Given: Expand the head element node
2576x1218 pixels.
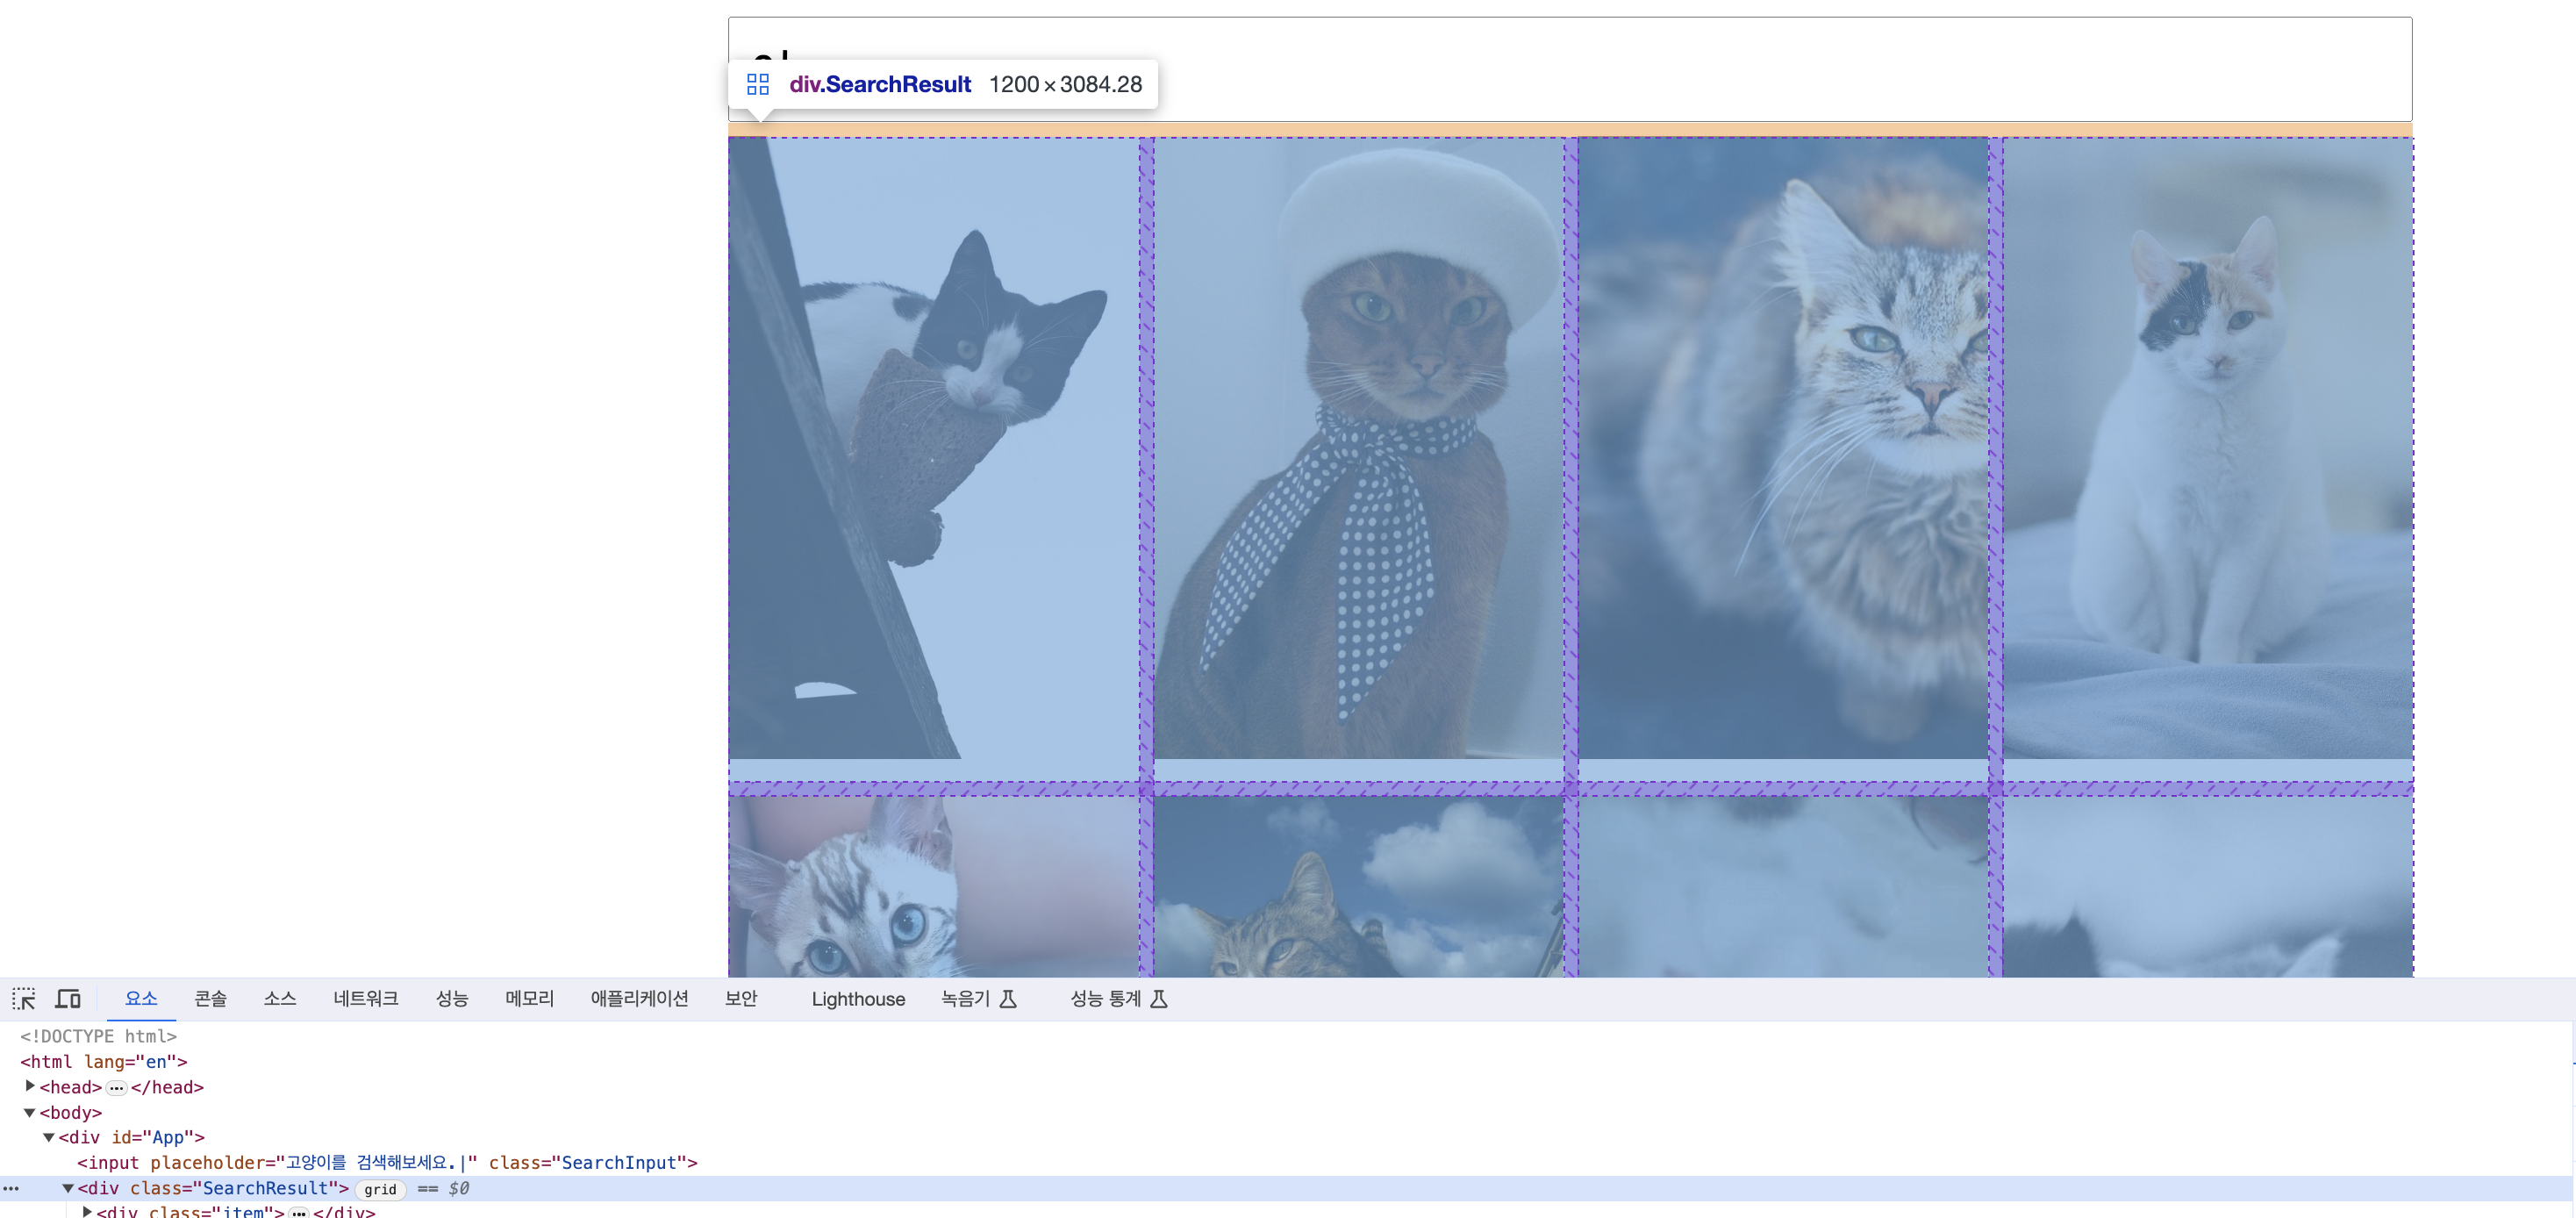Looking at the screenshot, I should (30, 1086).
